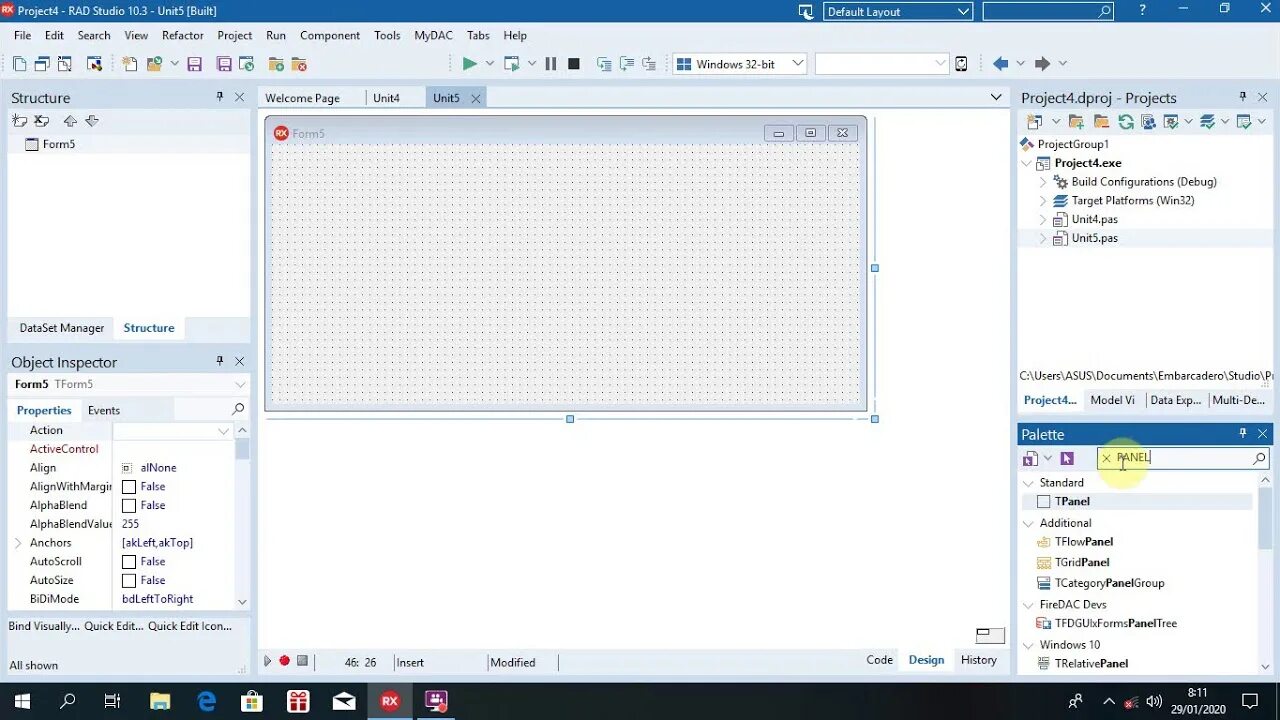Click the Move Up arrow in Structure

(x=70, y=121)
